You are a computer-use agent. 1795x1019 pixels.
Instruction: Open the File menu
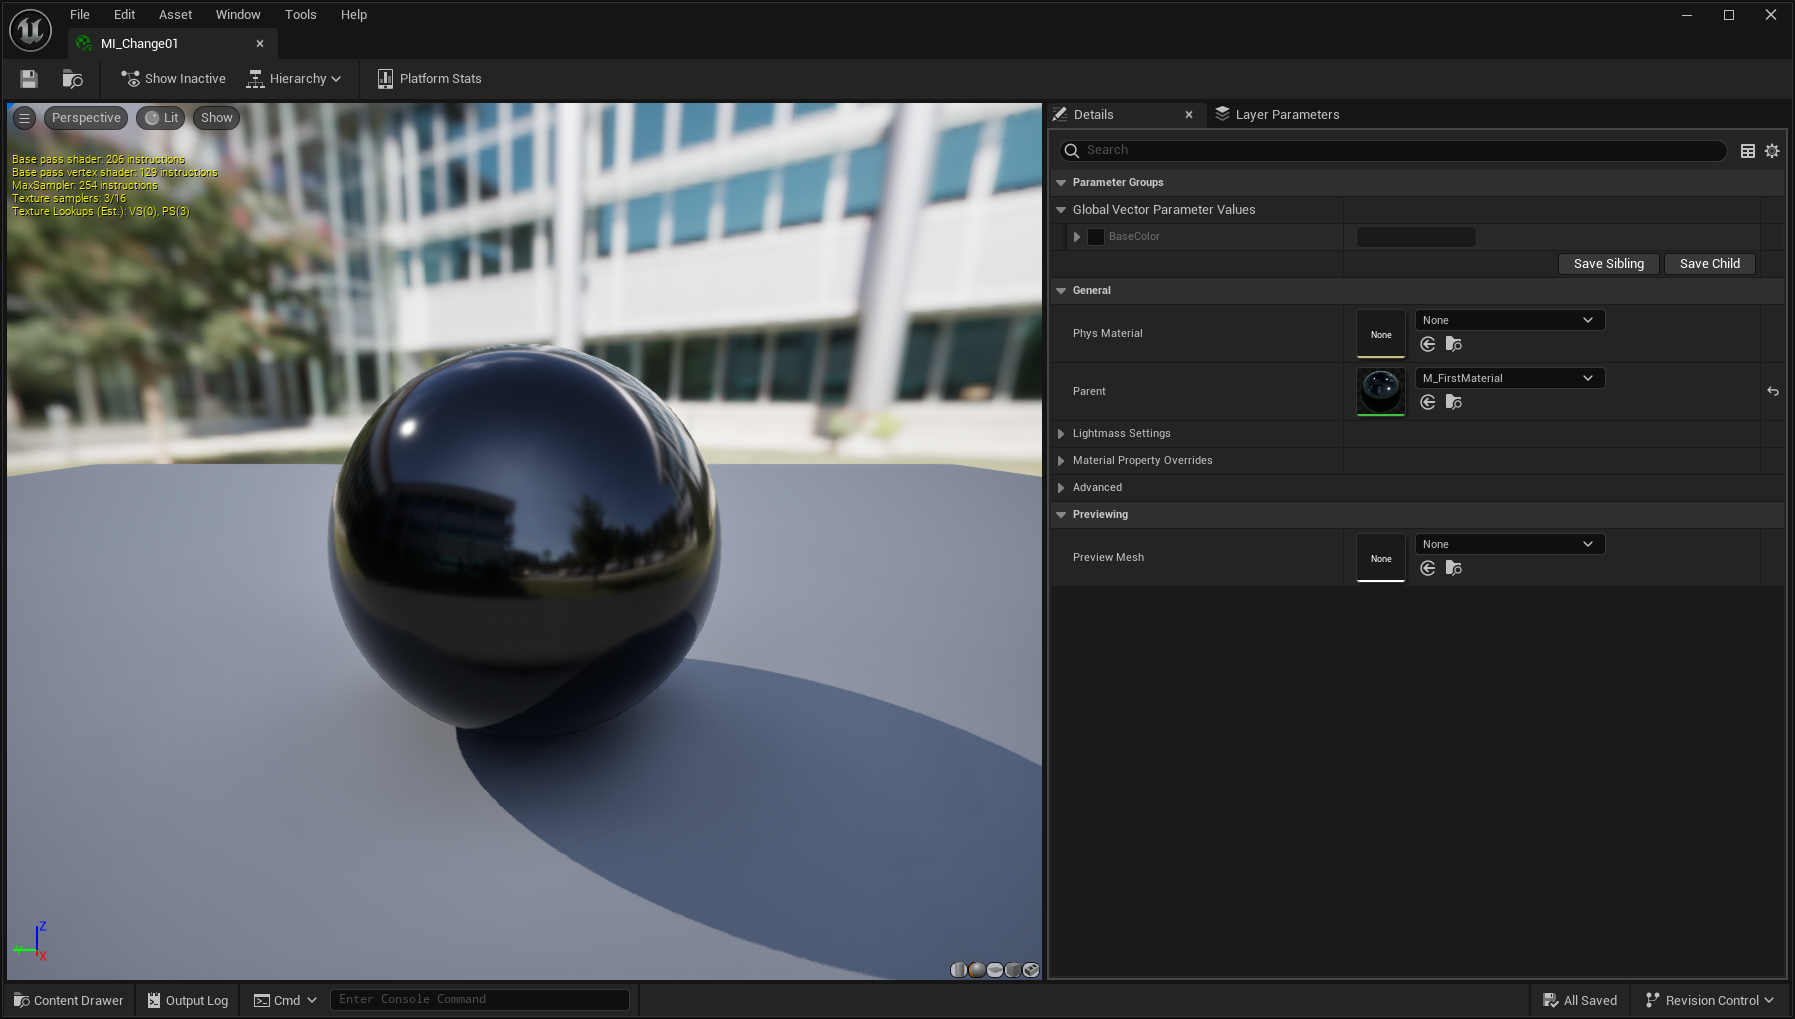coord(80,14)
